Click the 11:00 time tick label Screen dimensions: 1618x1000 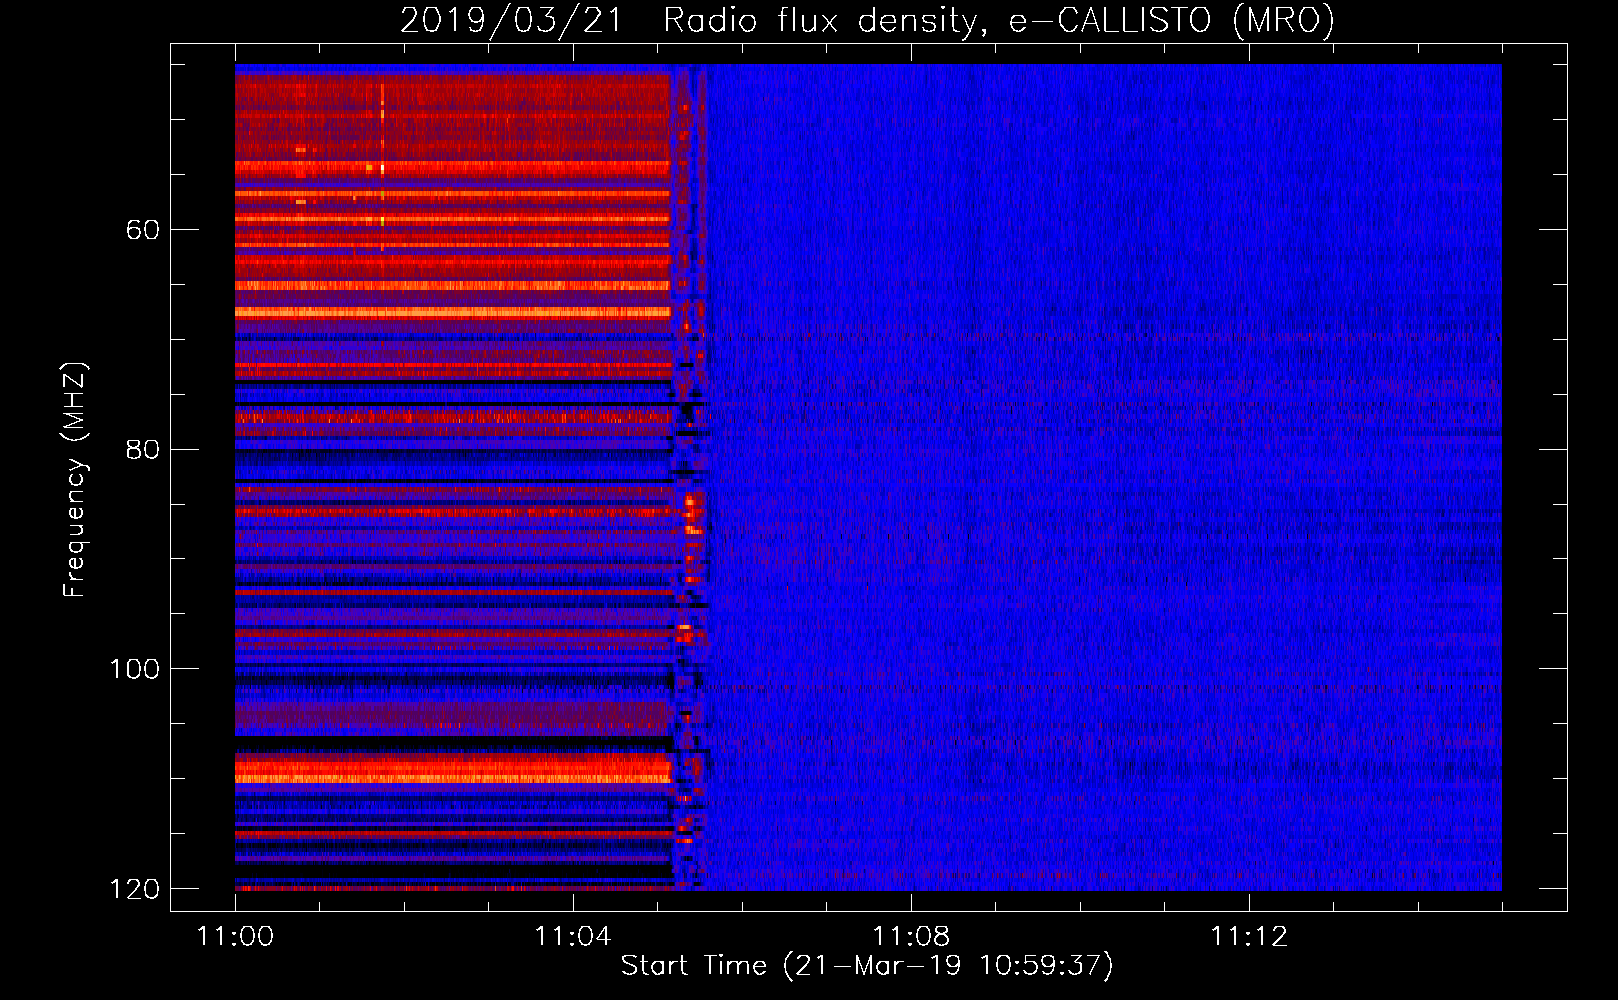point(235,937)
